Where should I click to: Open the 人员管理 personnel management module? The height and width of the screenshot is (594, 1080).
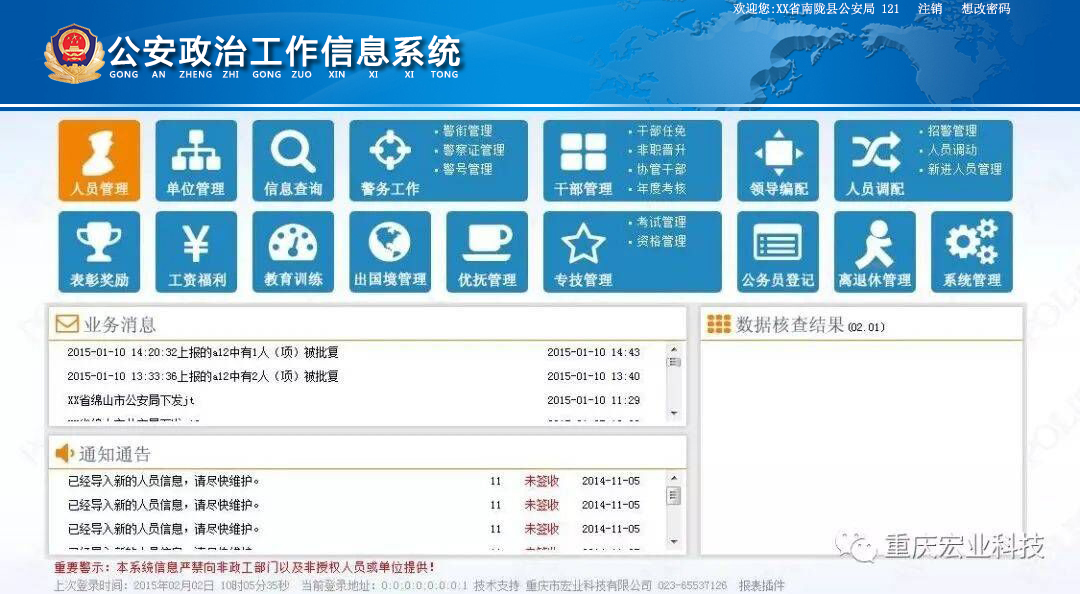[x=99, y=161]
